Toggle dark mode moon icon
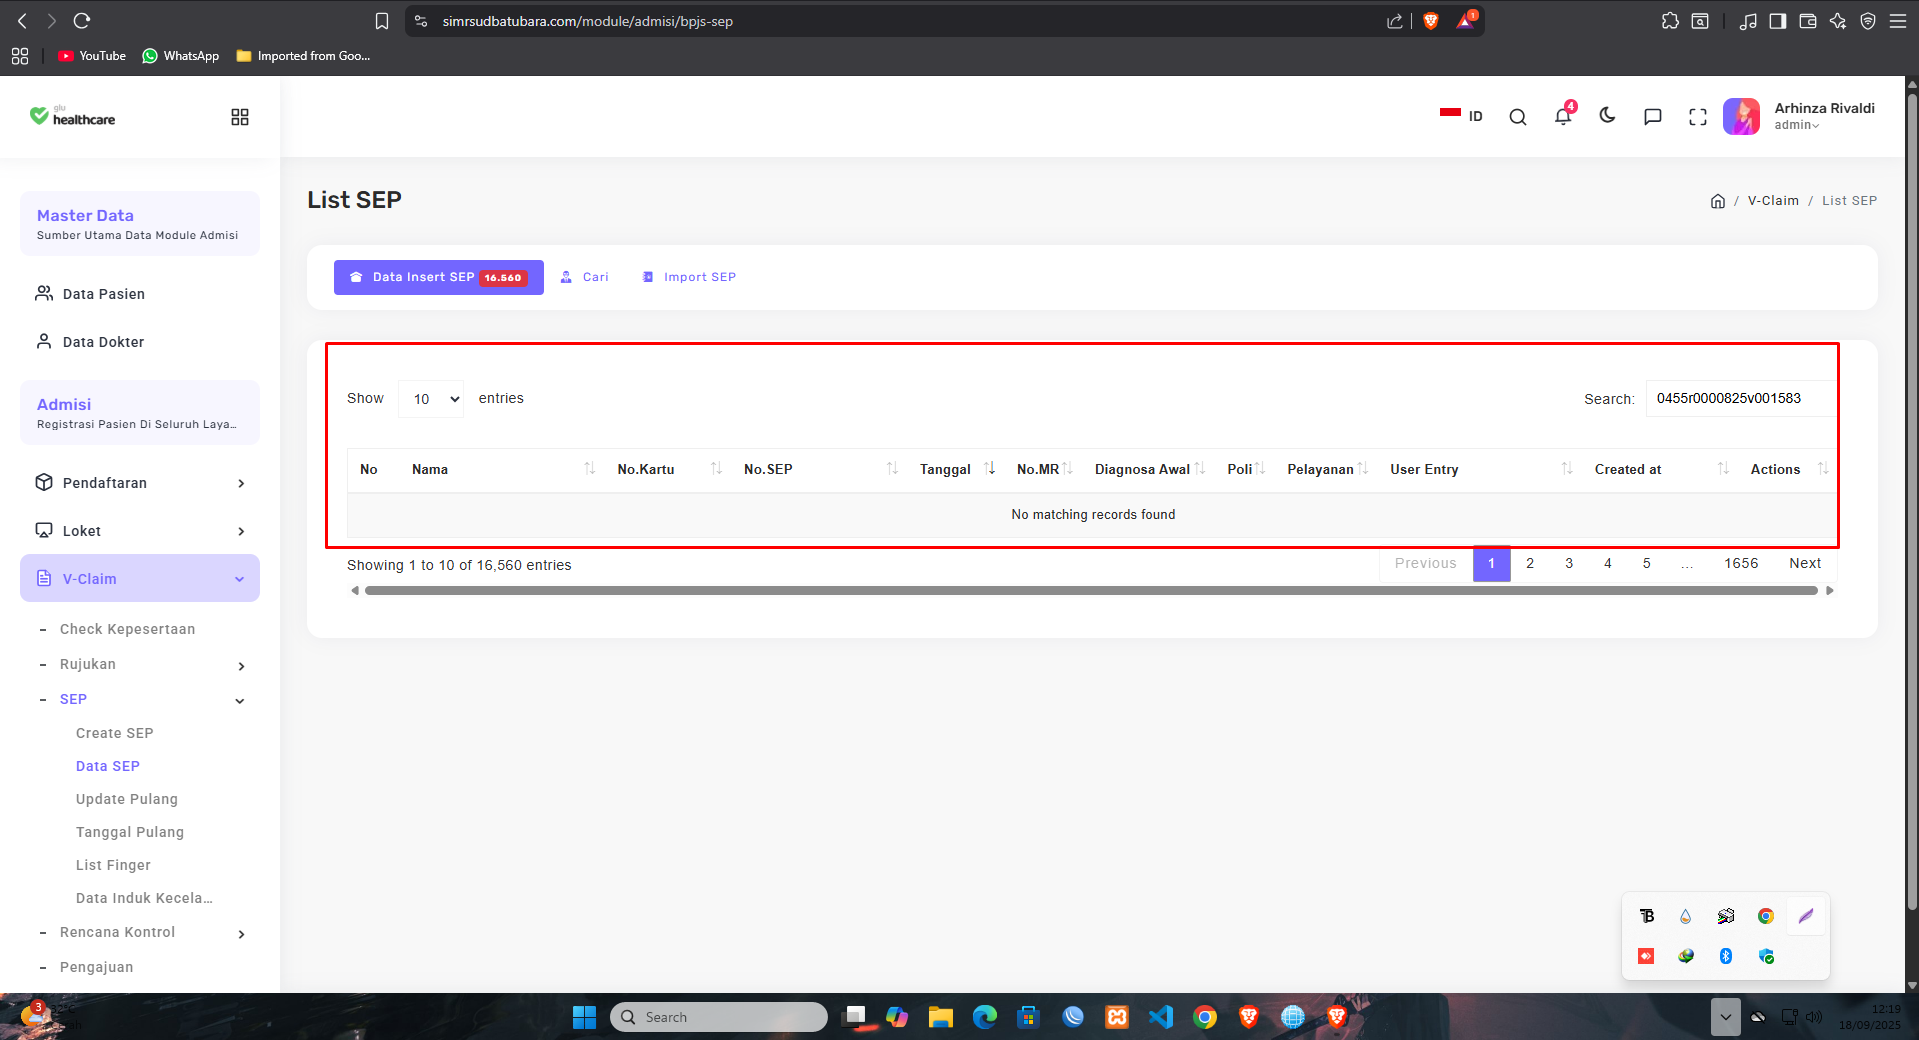This screenshot has width=1919, height=1040. pos(1608,116)
